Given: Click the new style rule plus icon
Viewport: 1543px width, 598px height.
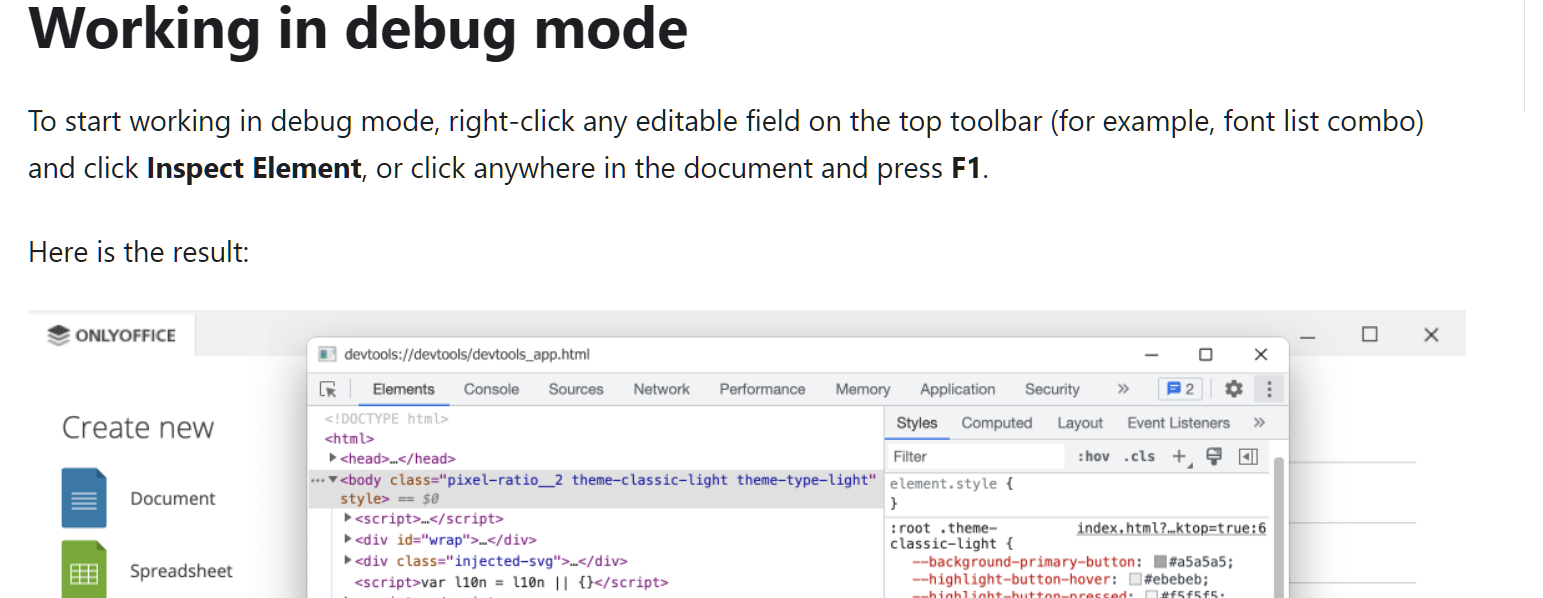Looking at the screenshot, I should click(x=1179, y=456).
